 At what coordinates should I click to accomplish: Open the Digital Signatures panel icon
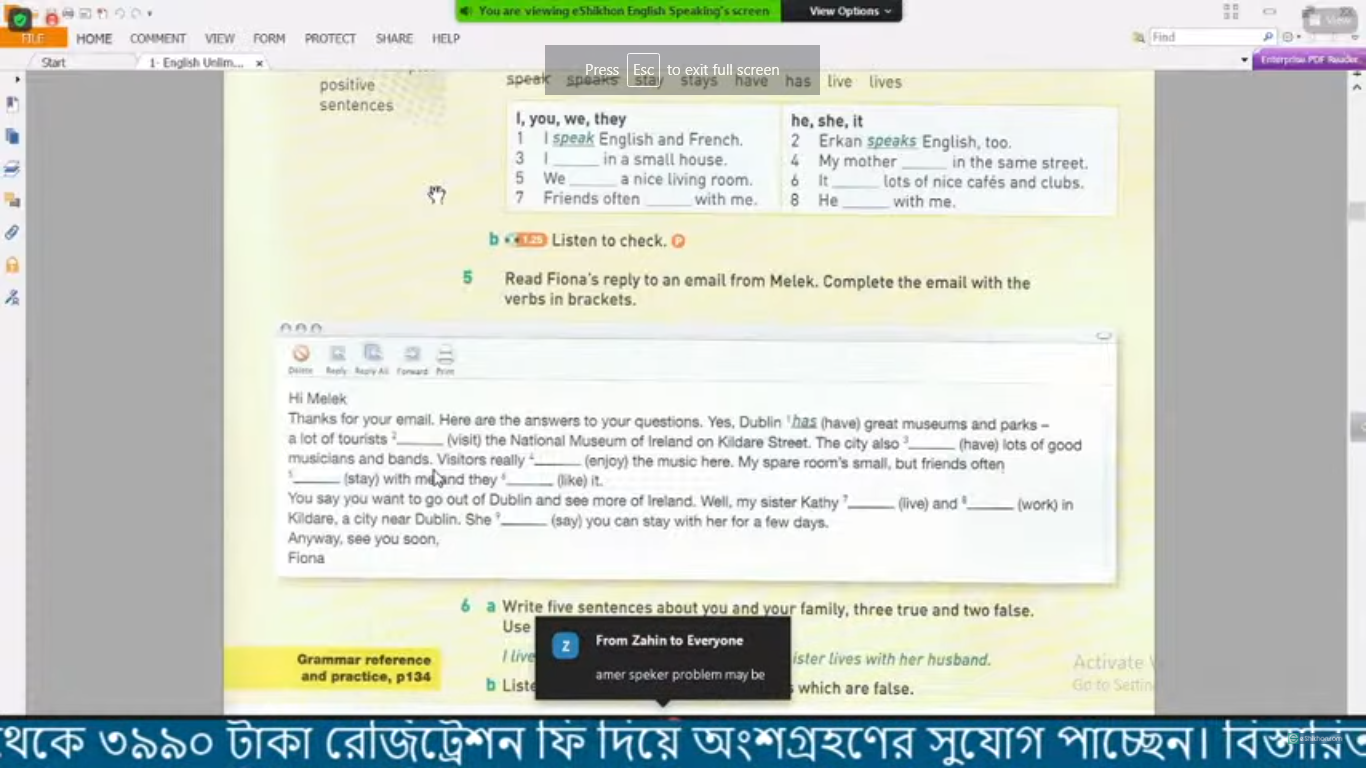12,297
